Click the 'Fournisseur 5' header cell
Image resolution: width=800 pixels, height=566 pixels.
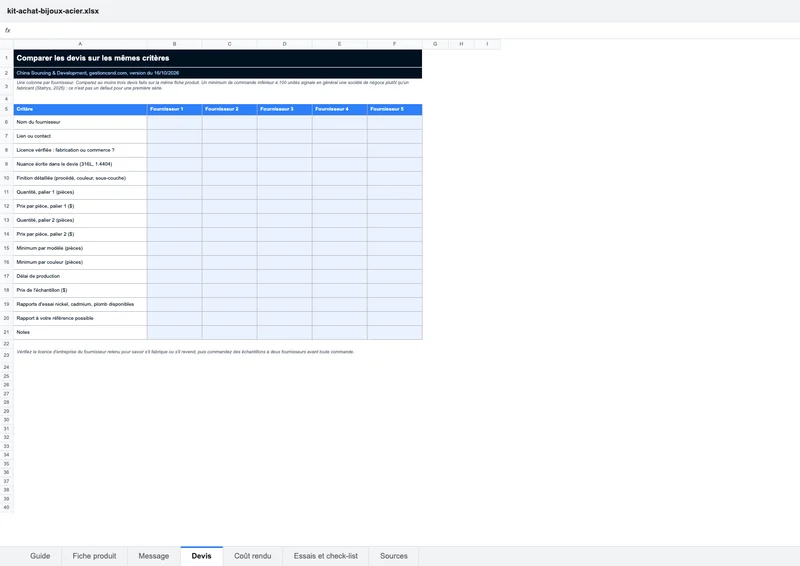pos(395,109)
